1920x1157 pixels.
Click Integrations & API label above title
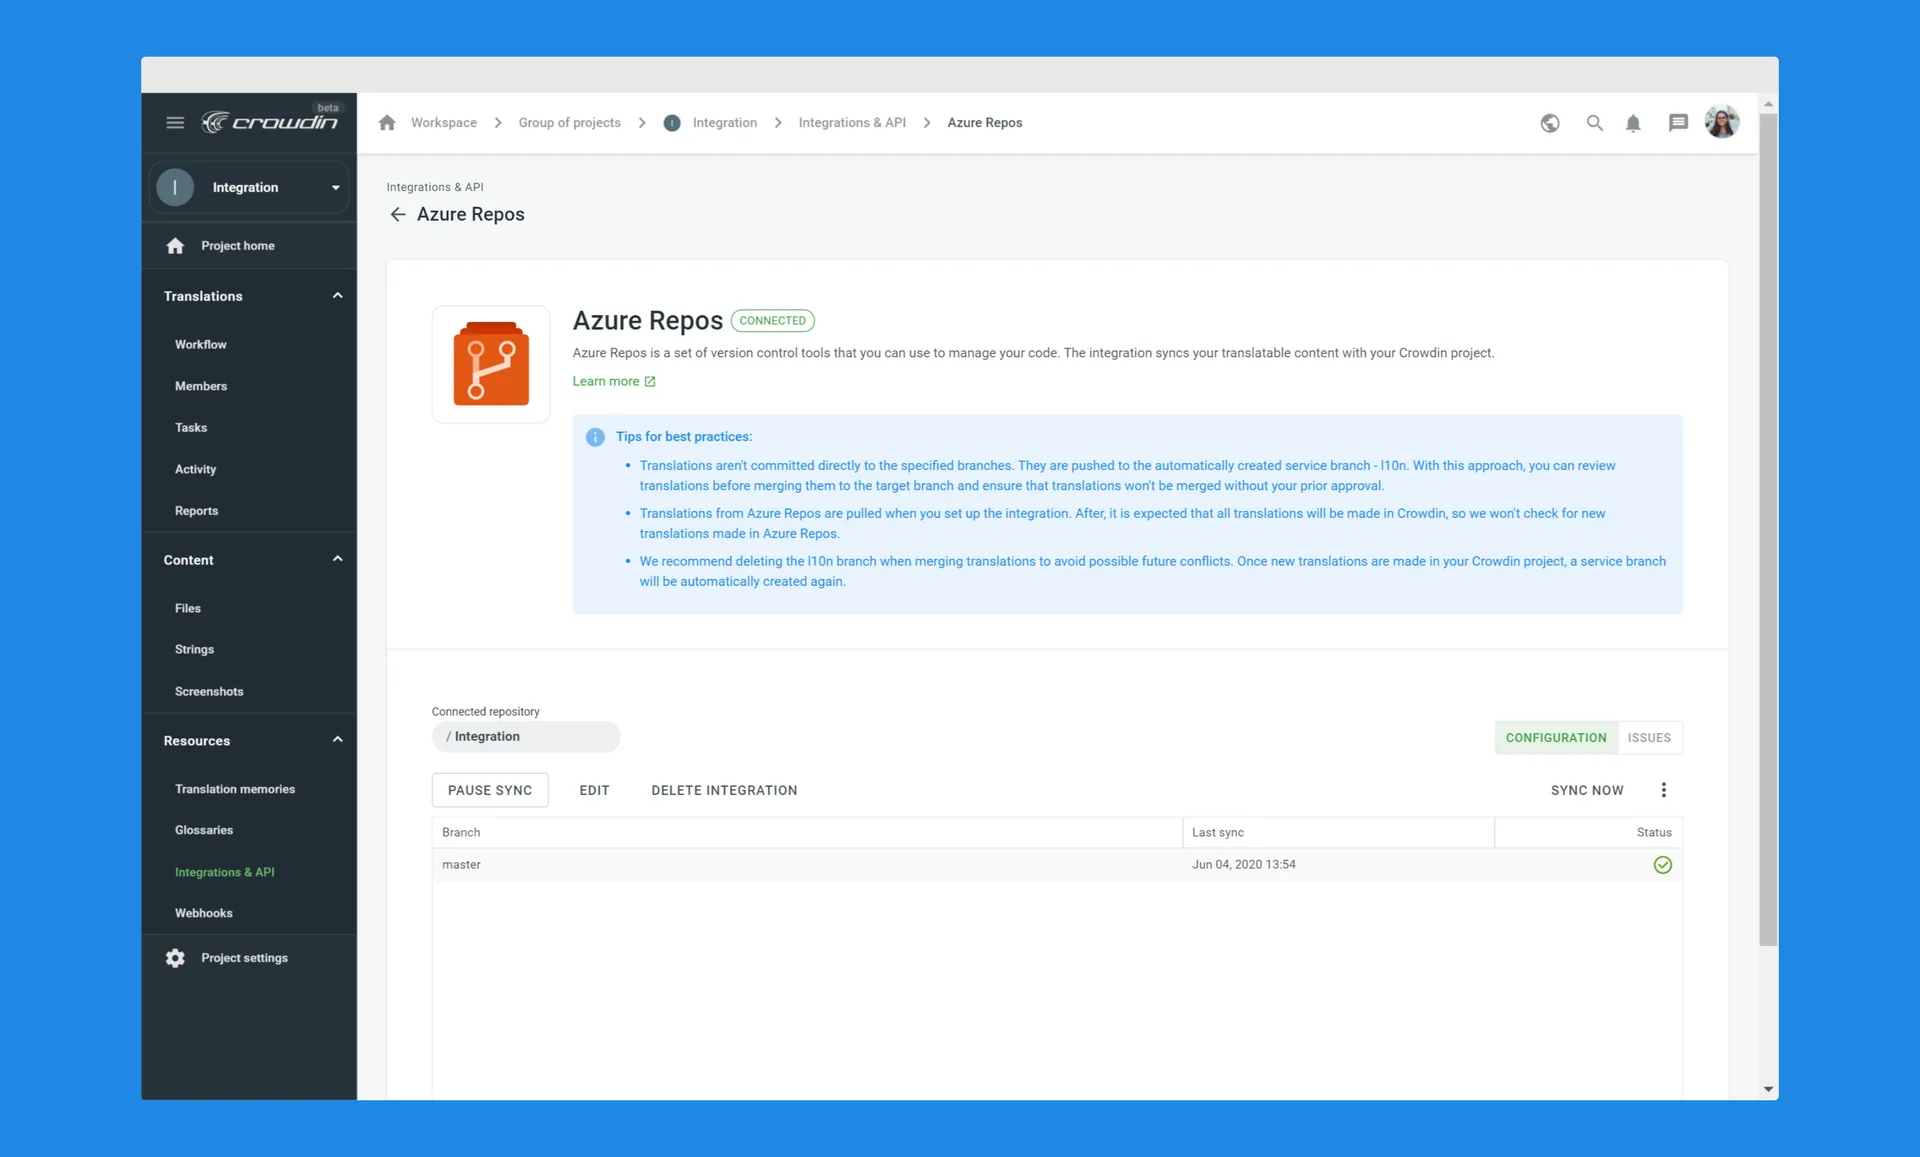pyautogui.click(x=435, y=187)
